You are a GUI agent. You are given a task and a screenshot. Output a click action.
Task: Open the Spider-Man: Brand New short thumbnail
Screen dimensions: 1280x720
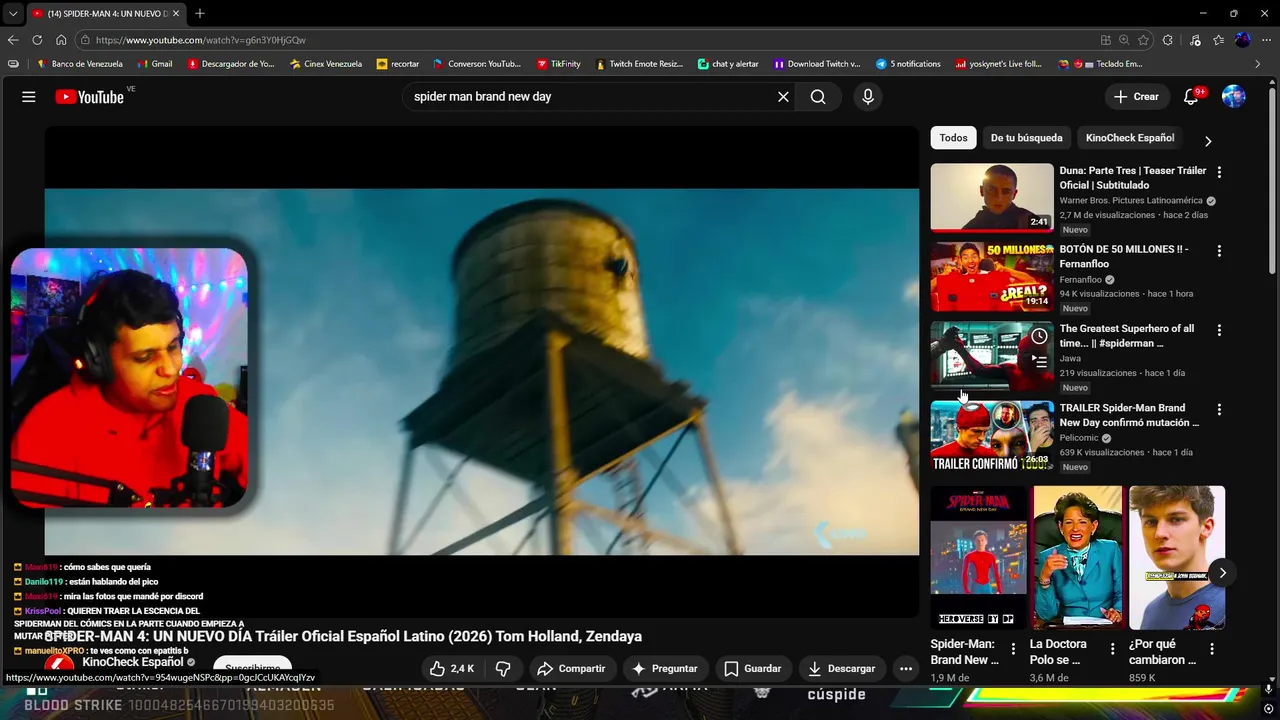pyautogui.click(x=979, y=558)
